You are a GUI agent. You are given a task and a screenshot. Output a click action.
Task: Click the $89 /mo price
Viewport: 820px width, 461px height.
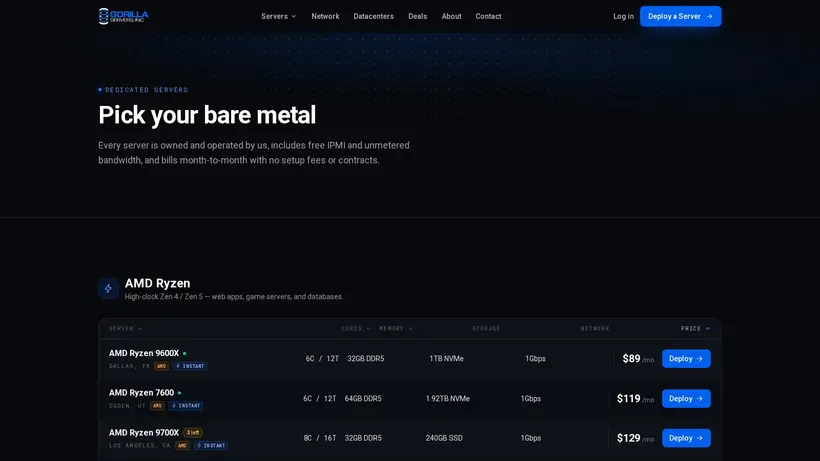(x=638, y=359)
